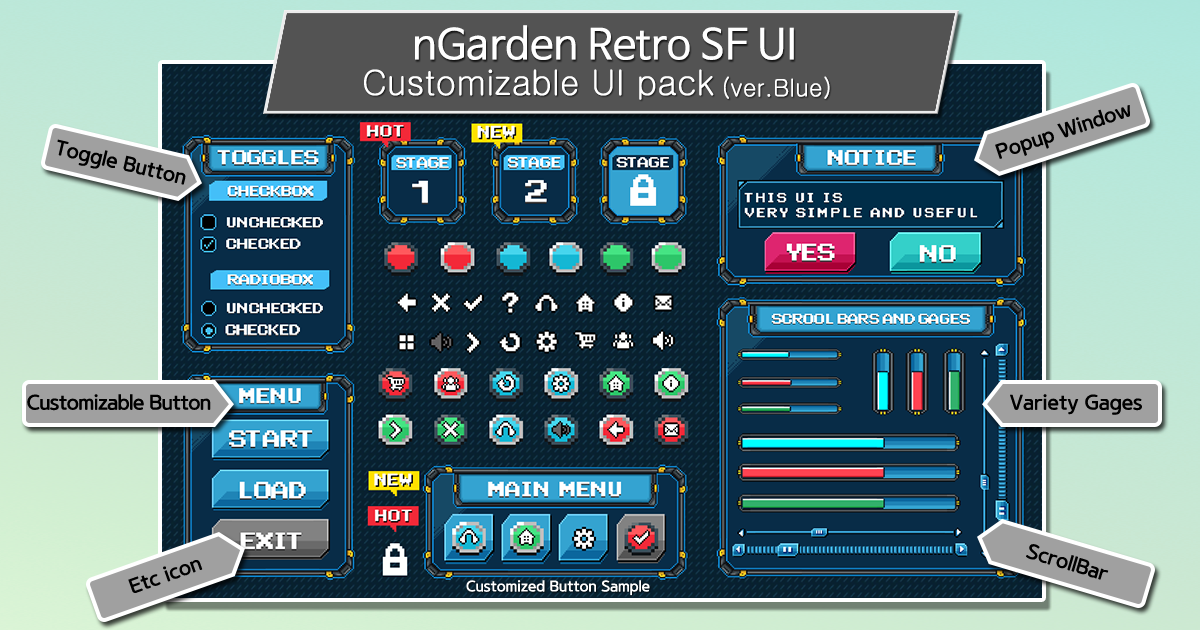Click the white back arrow icon

407,302
